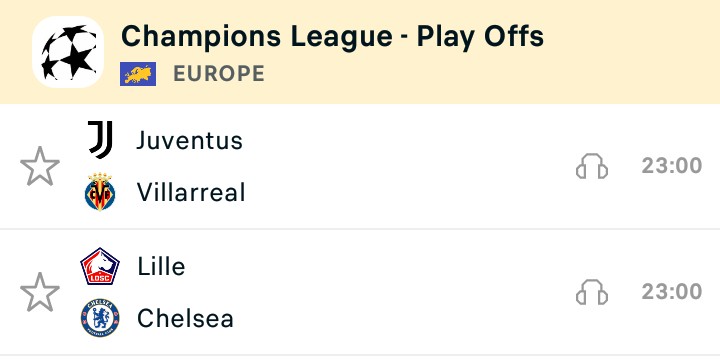Click the 23:00 kickoff time for Juventus match
This screenshot has width=720, height=362.
[x=672, y=166]
